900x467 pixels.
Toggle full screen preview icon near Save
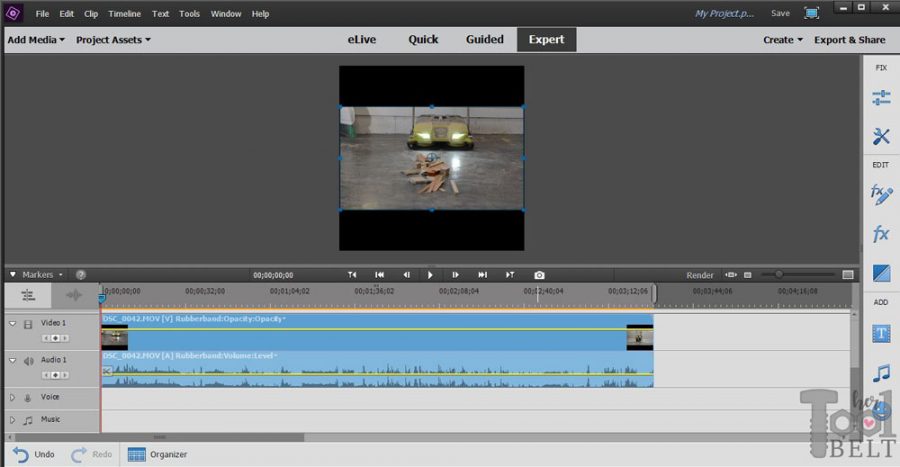pos(812,13)
